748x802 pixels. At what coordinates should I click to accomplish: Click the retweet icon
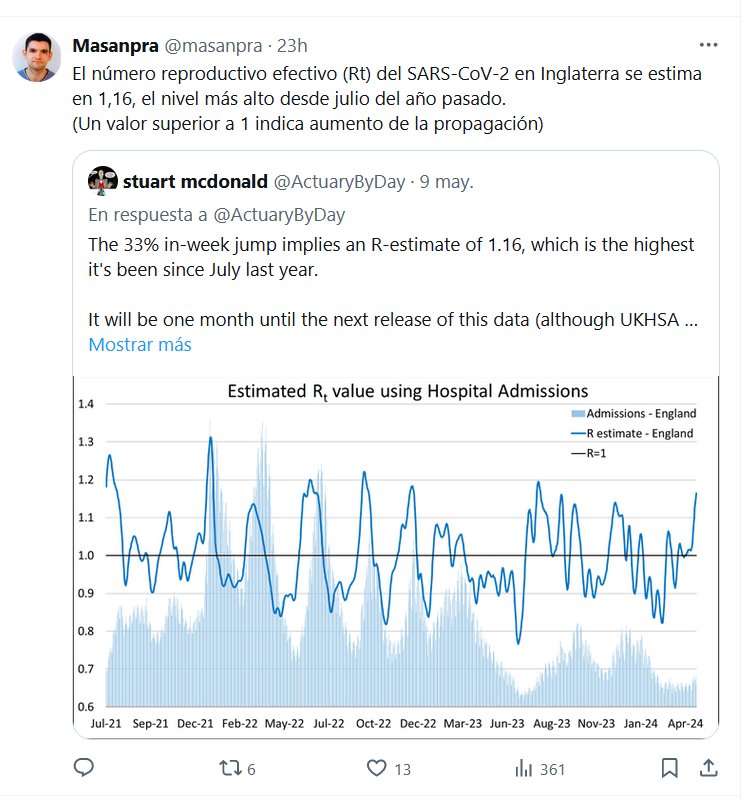click(231, 768)
